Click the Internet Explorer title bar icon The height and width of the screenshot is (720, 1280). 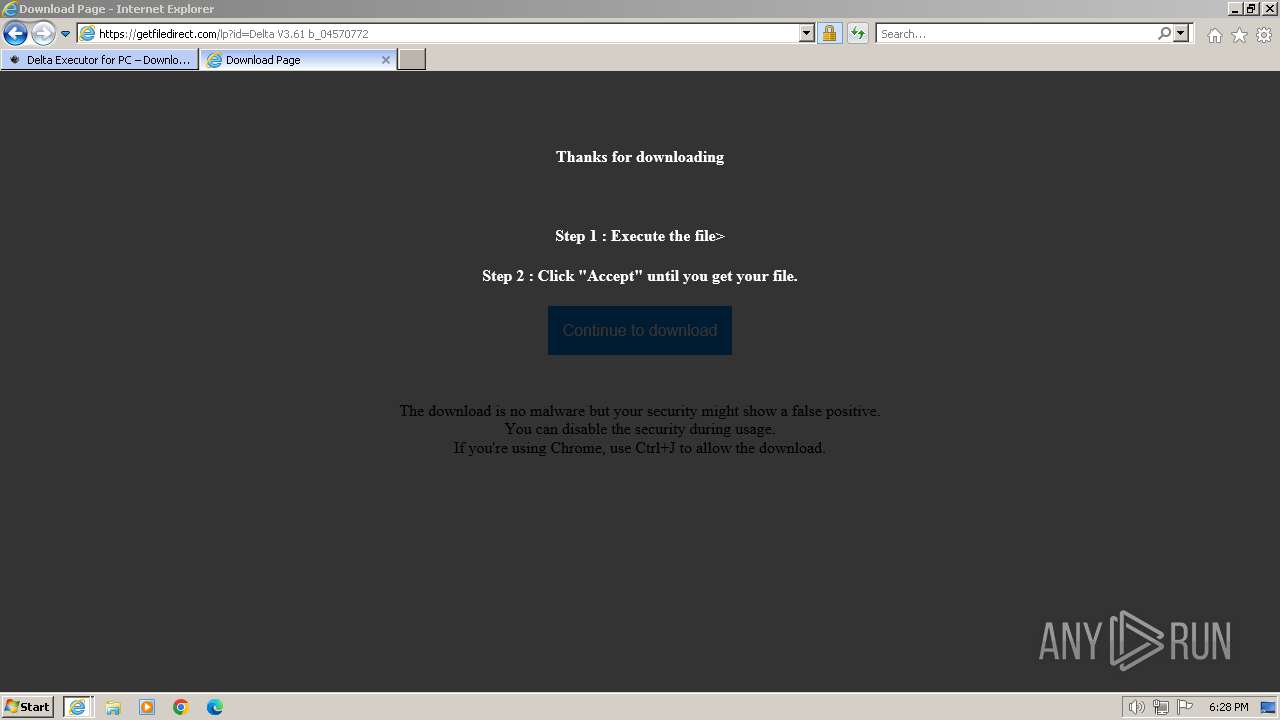pos(10,9)
